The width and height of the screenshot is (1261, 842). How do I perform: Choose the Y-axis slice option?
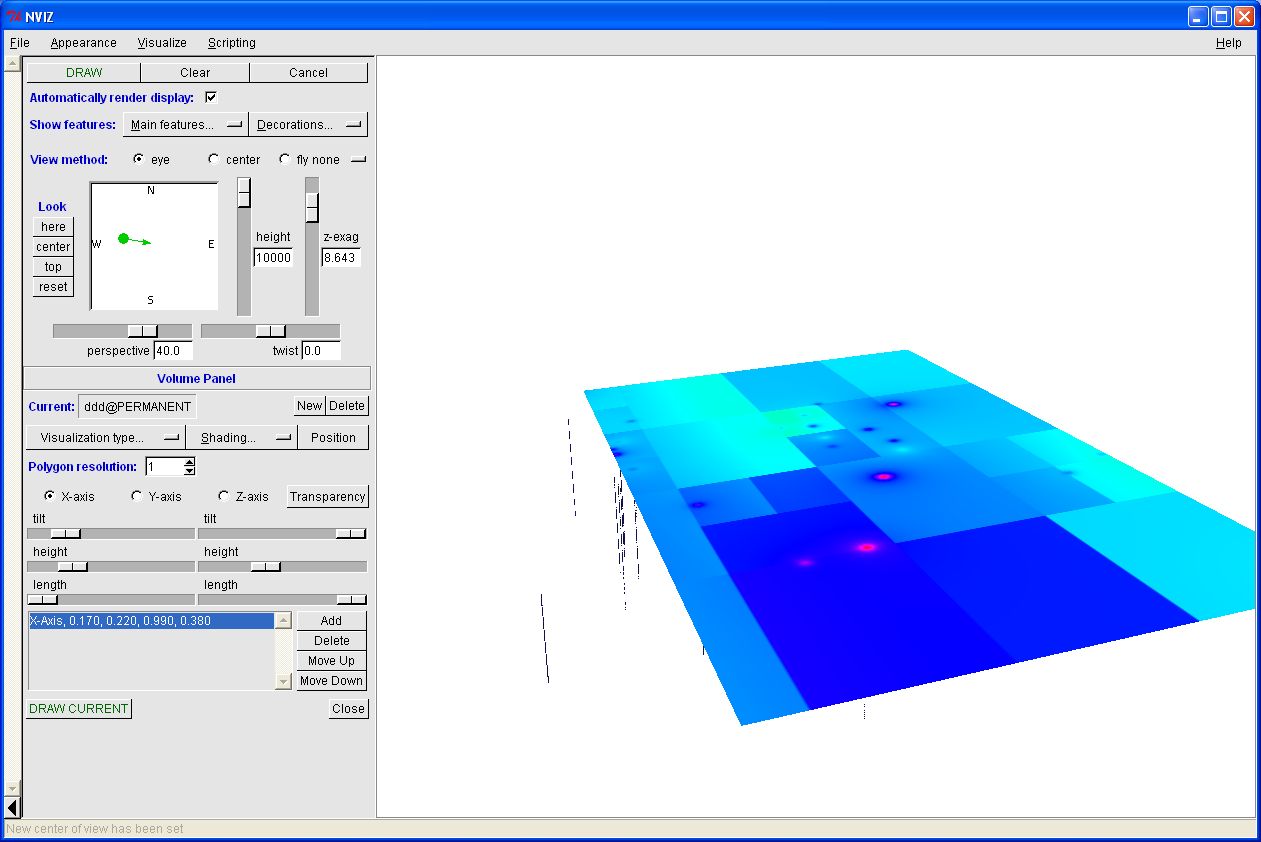point(137,496)
